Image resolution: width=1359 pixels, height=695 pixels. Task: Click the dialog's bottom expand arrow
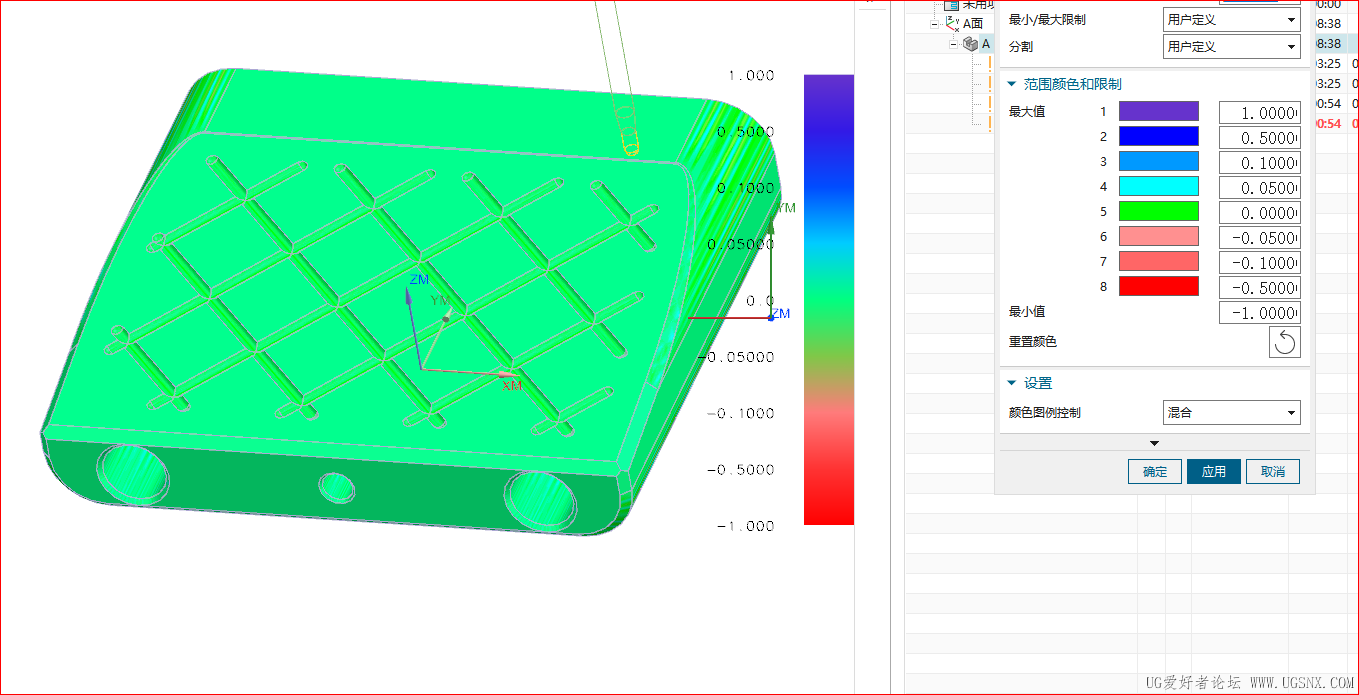[1154, 443]
